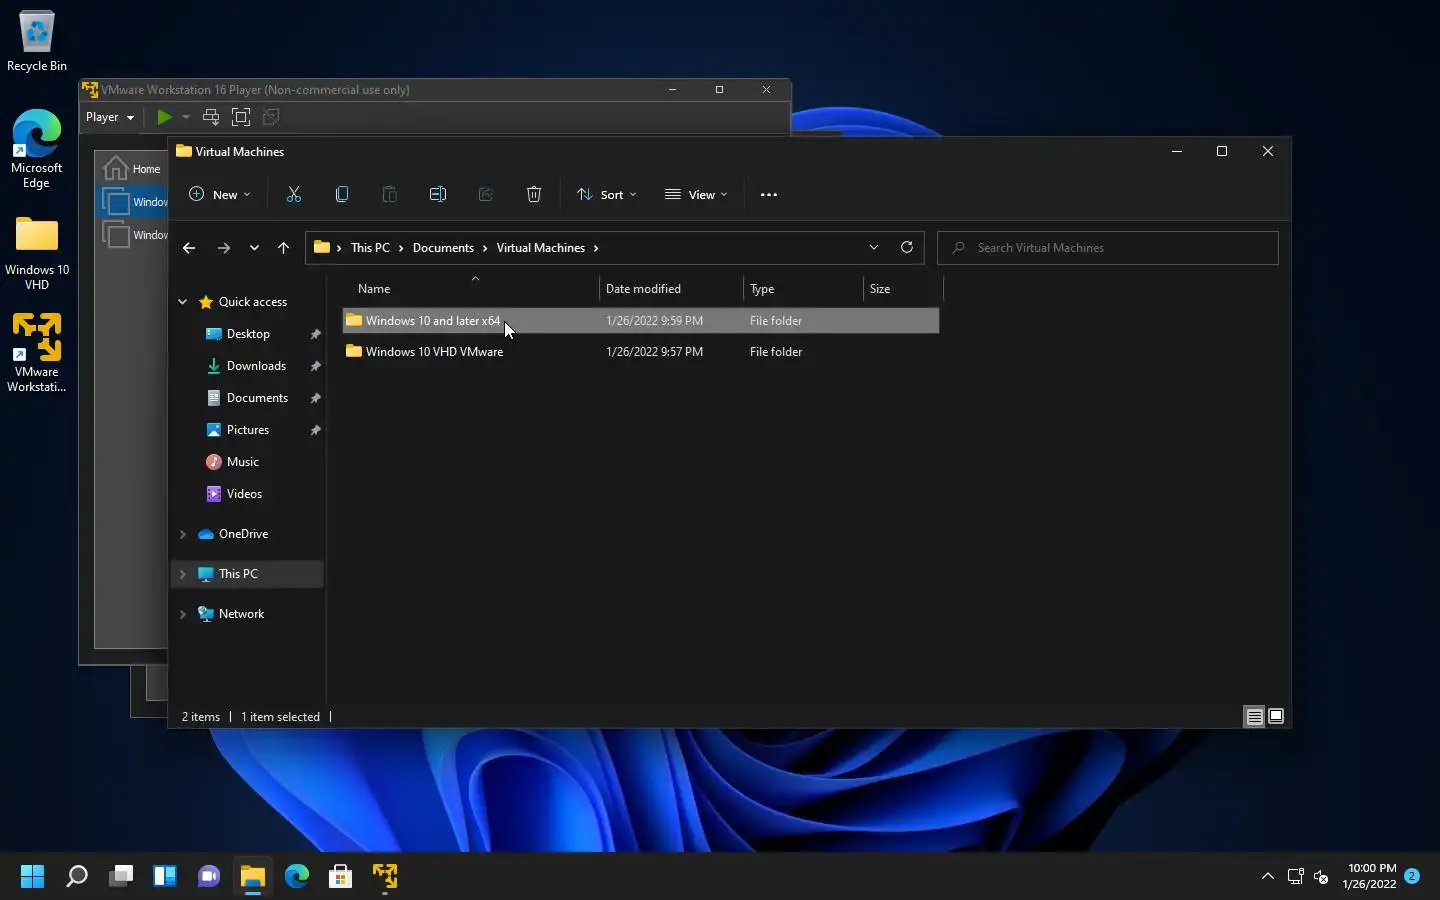The width and height of the screenshot is (1440, 900).
Task: Click the Paste icon in File Explorer toolbar
Action: (x=390, y=195)
